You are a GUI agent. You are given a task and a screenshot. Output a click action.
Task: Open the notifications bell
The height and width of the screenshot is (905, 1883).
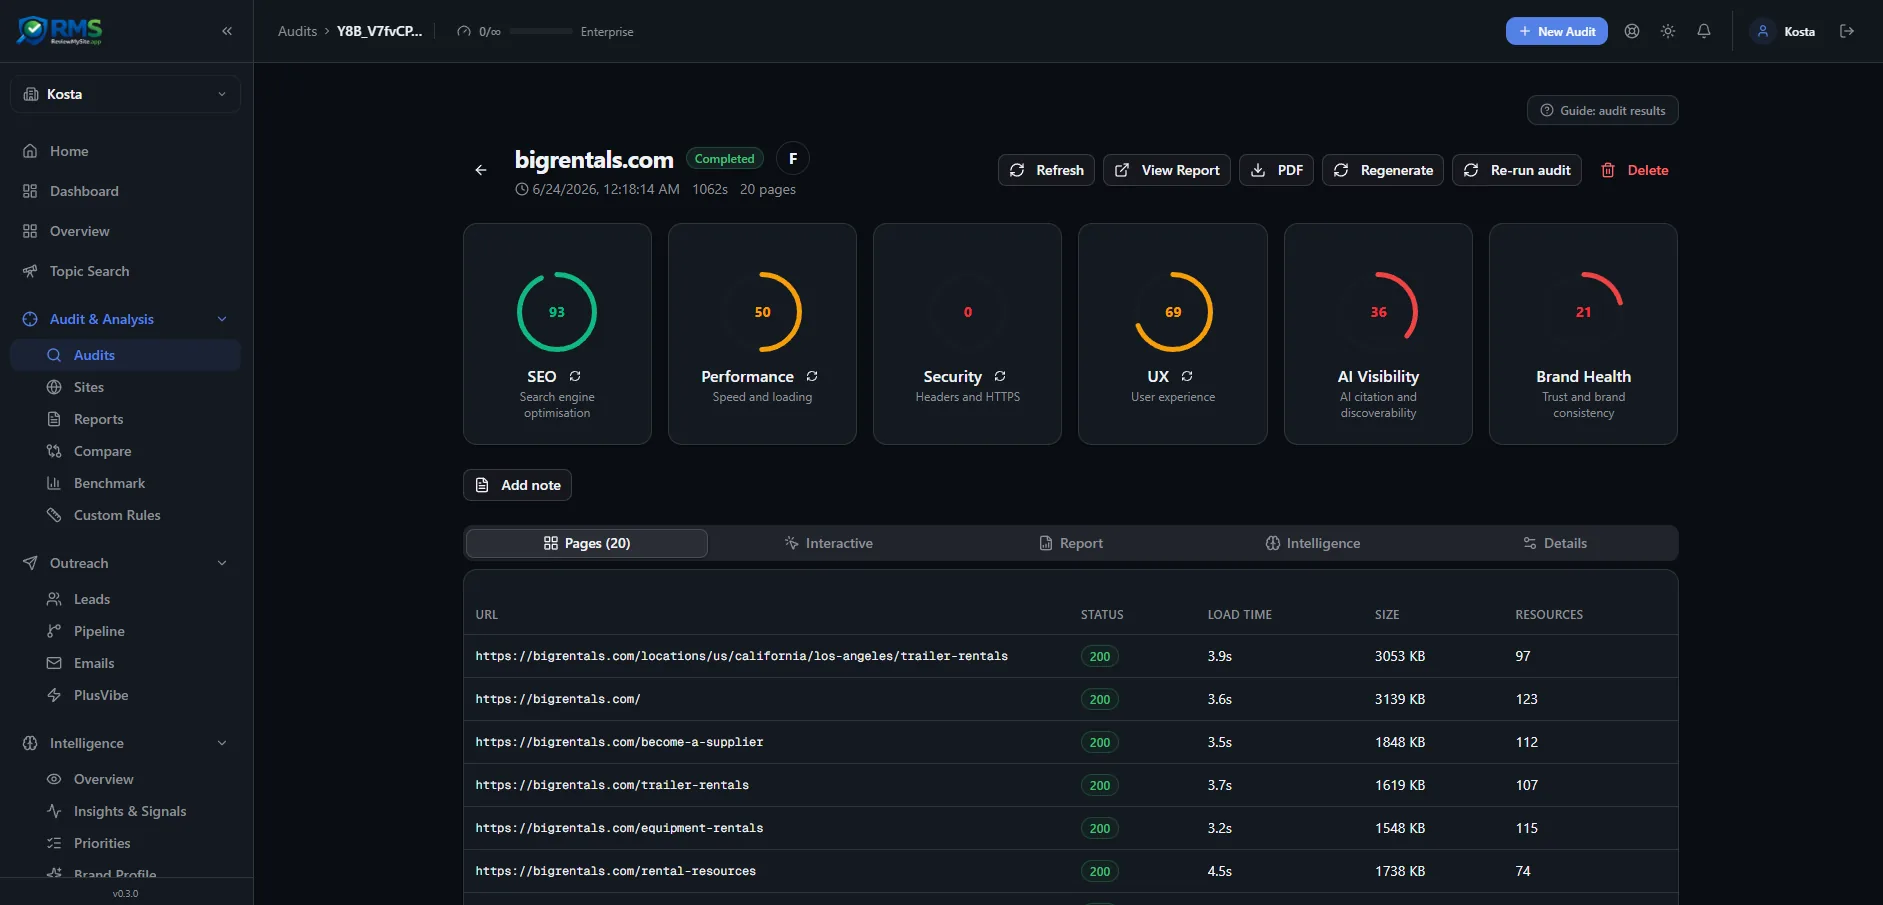[1704, 31]
